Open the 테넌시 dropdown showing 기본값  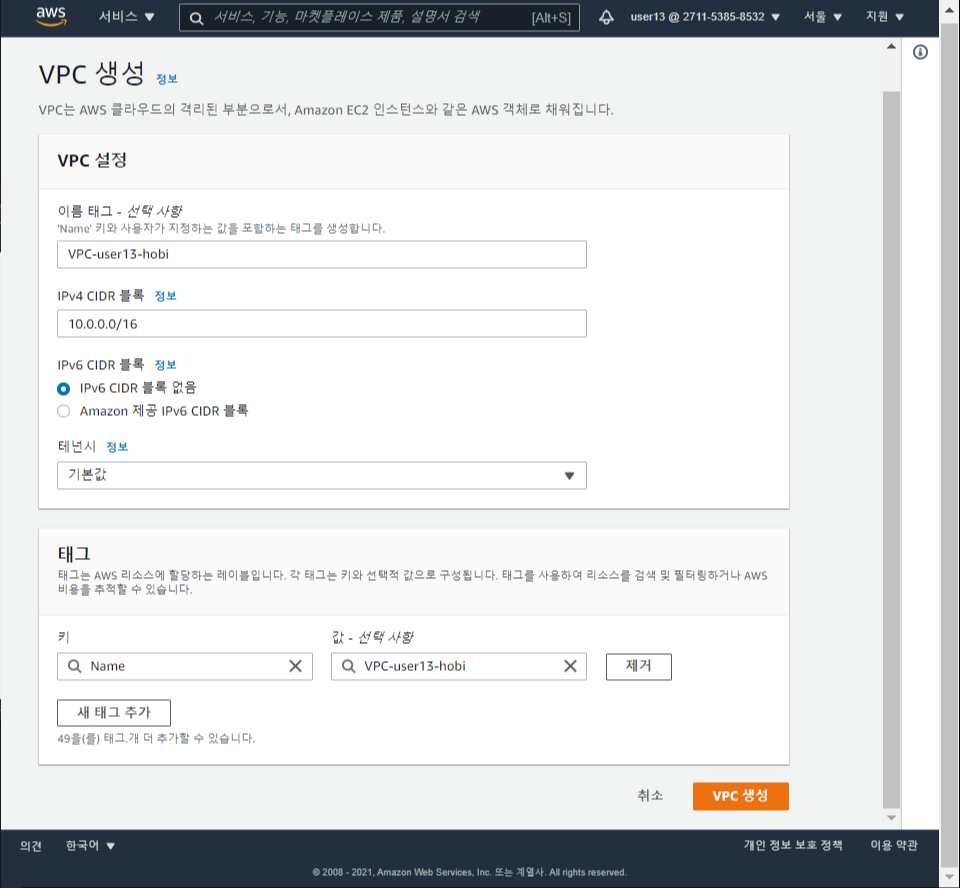321,475
